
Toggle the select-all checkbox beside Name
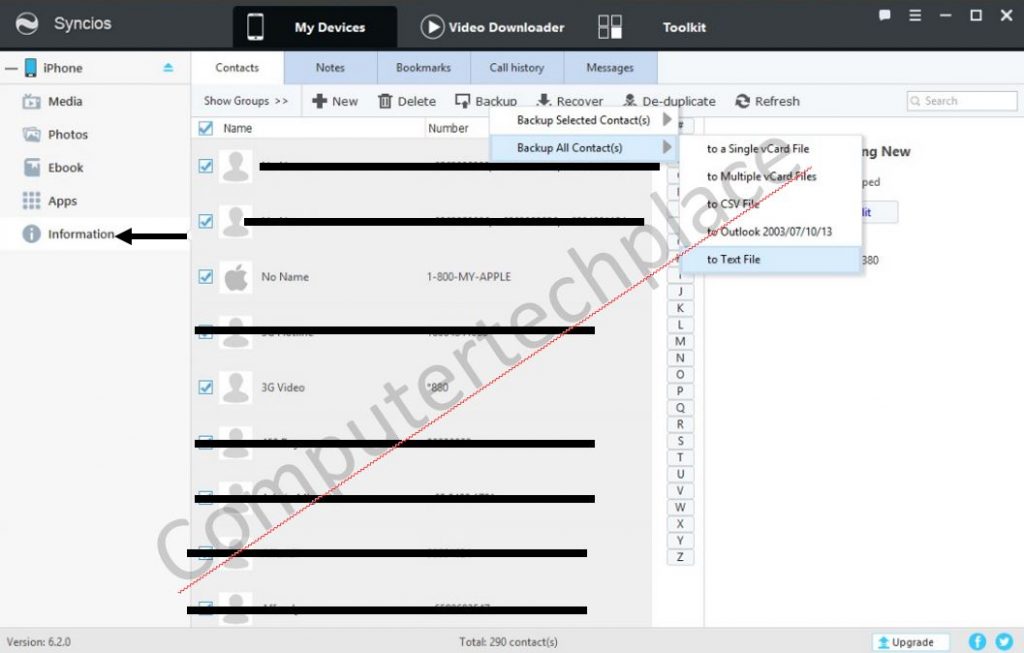pos(206,128)
